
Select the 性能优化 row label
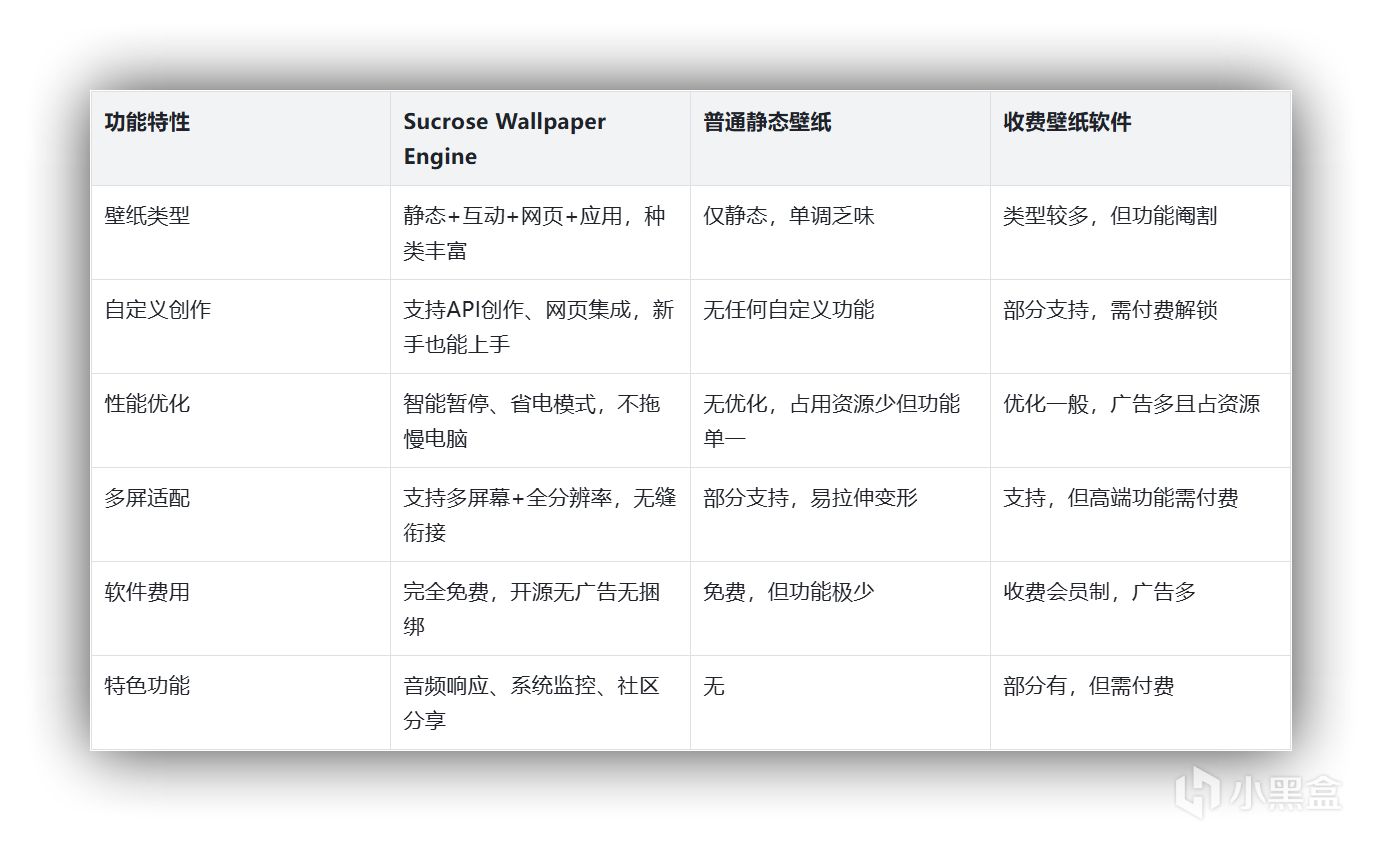click(147, 404)
